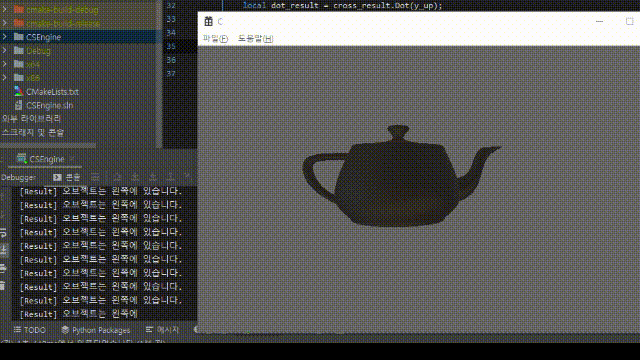Click the clear-all trash icon in the console
The height and width of the screenshot is (360, 640).
click(3, 285)
